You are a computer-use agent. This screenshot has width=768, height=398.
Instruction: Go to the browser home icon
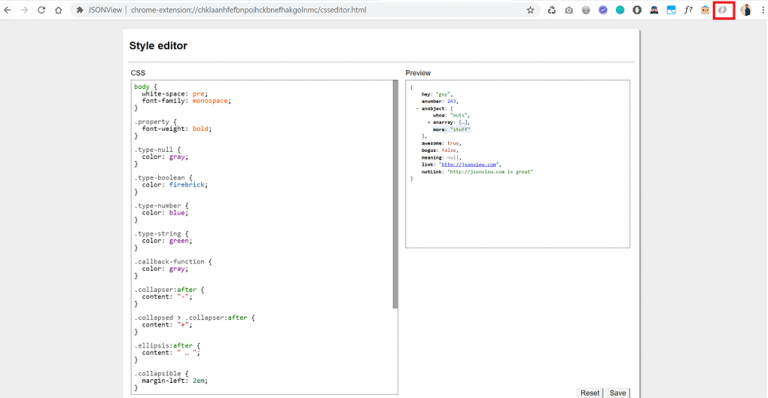coord(58,10)
